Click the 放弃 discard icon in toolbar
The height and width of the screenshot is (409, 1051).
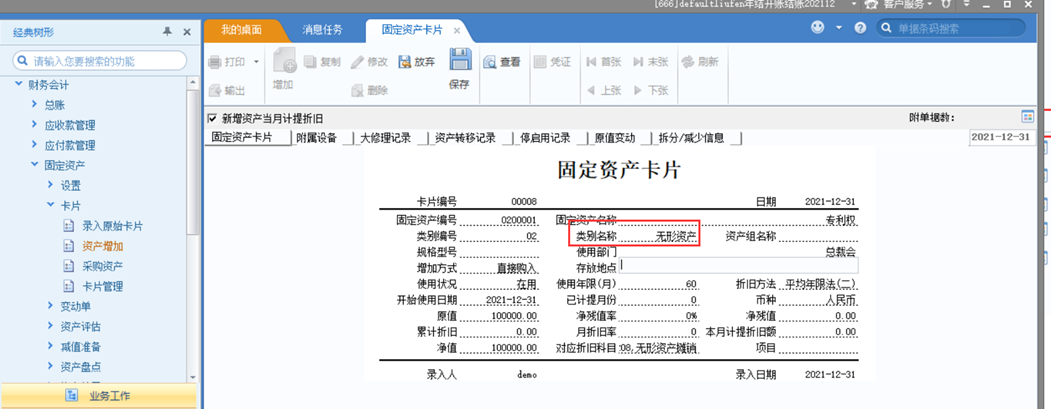pyautogui.click(x=404, y=62)
